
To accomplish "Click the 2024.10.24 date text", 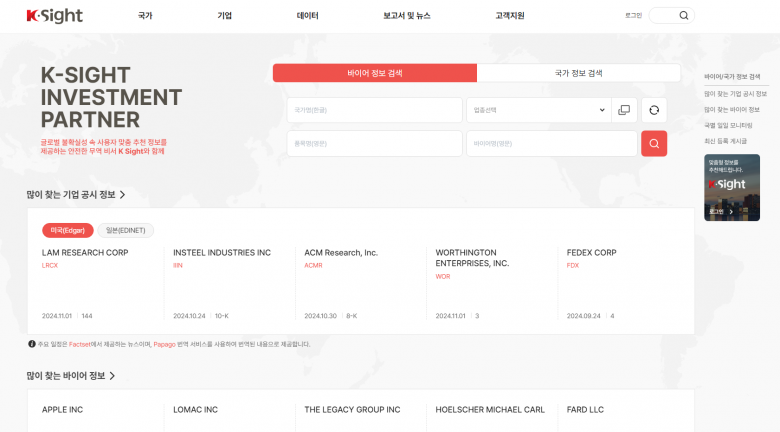I will click(x=189, y=316).
